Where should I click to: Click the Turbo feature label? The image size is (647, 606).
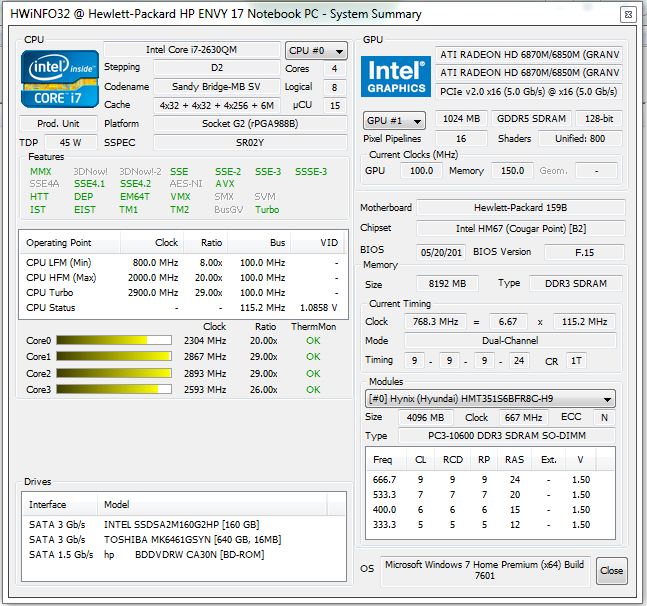tap(267, 210)
